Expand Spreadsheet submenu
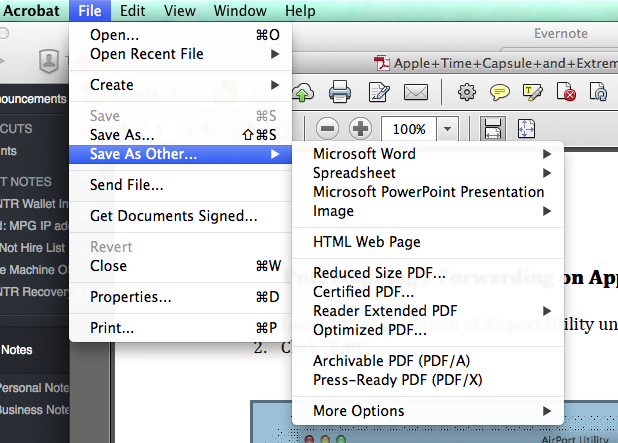 [x=428, y=173]
